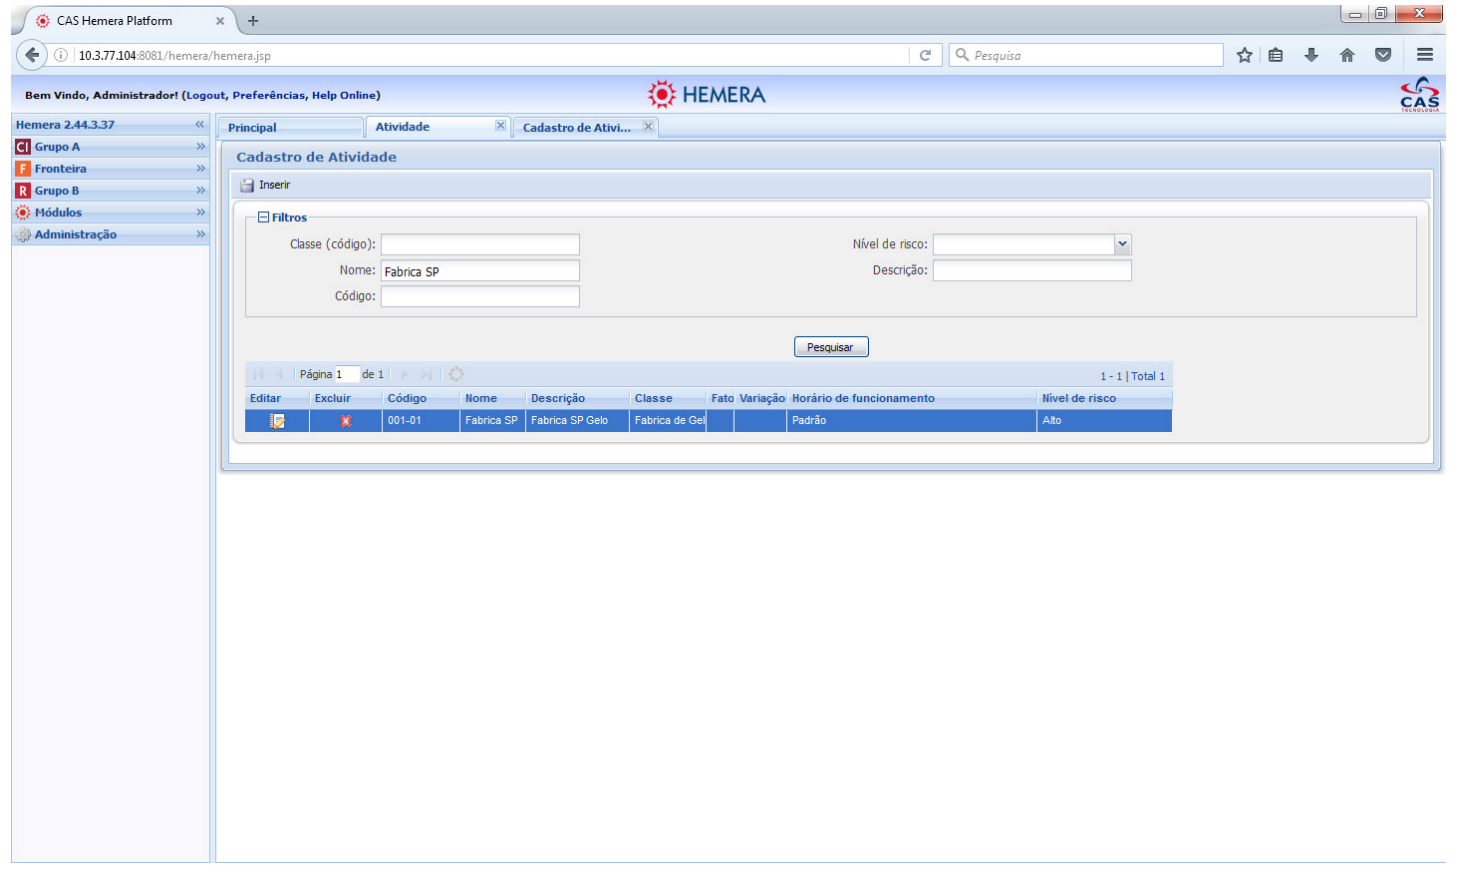The image size is (1469, 878).
Task: Expand the Grupo A menu section
Action: (x=200, y=147)
